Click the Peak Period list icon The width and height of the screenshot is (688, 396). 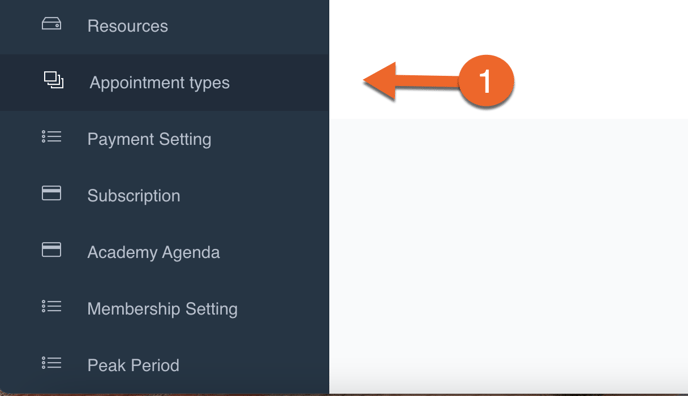coord(51,363)
